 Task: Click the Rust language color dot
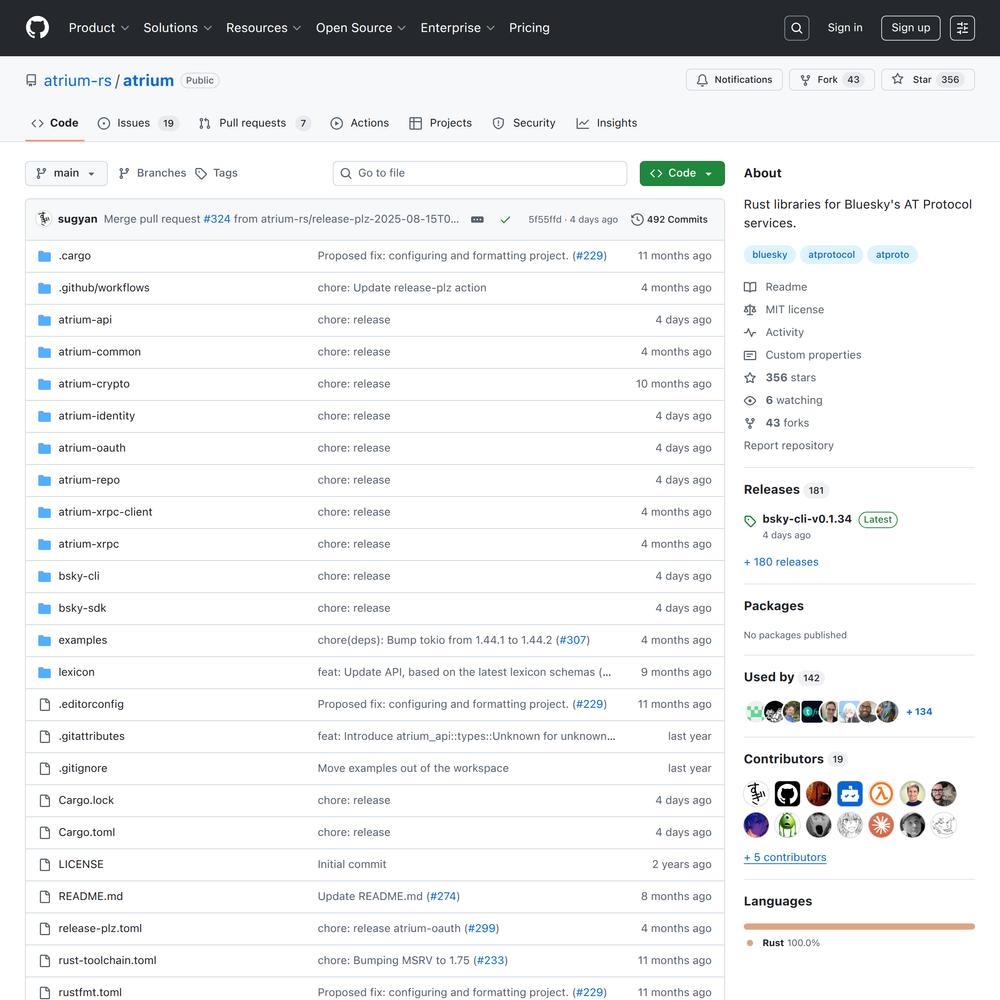[750, 943]
